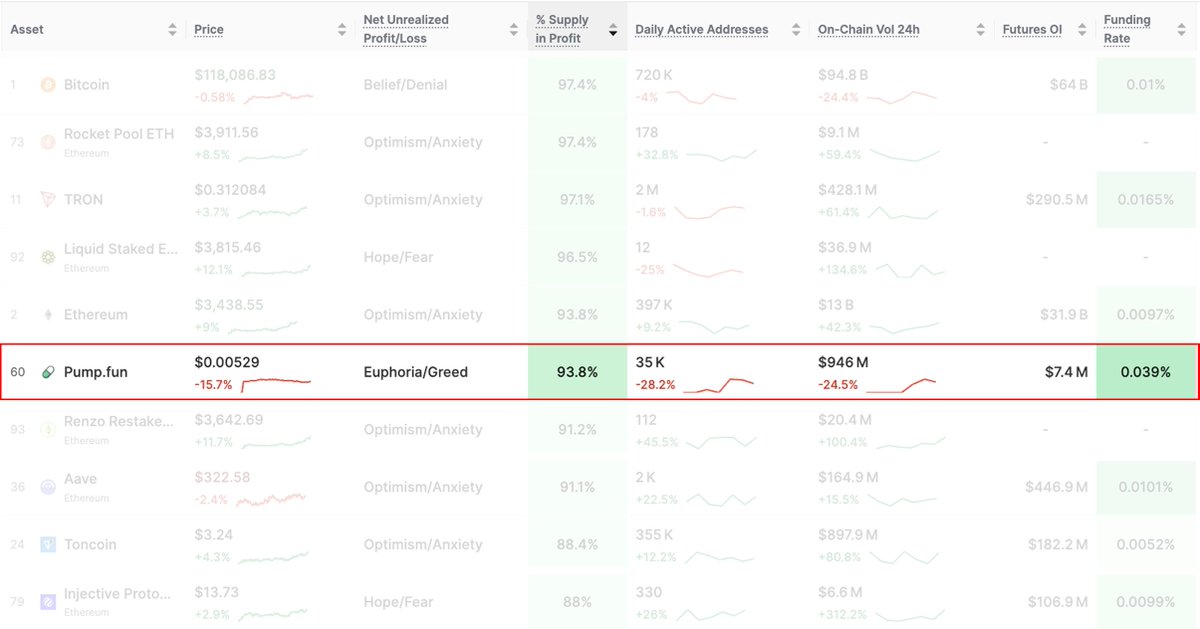Click the Rocket Pool ETH logo icon
The image size is (1200, 629).
pos(48,142)
